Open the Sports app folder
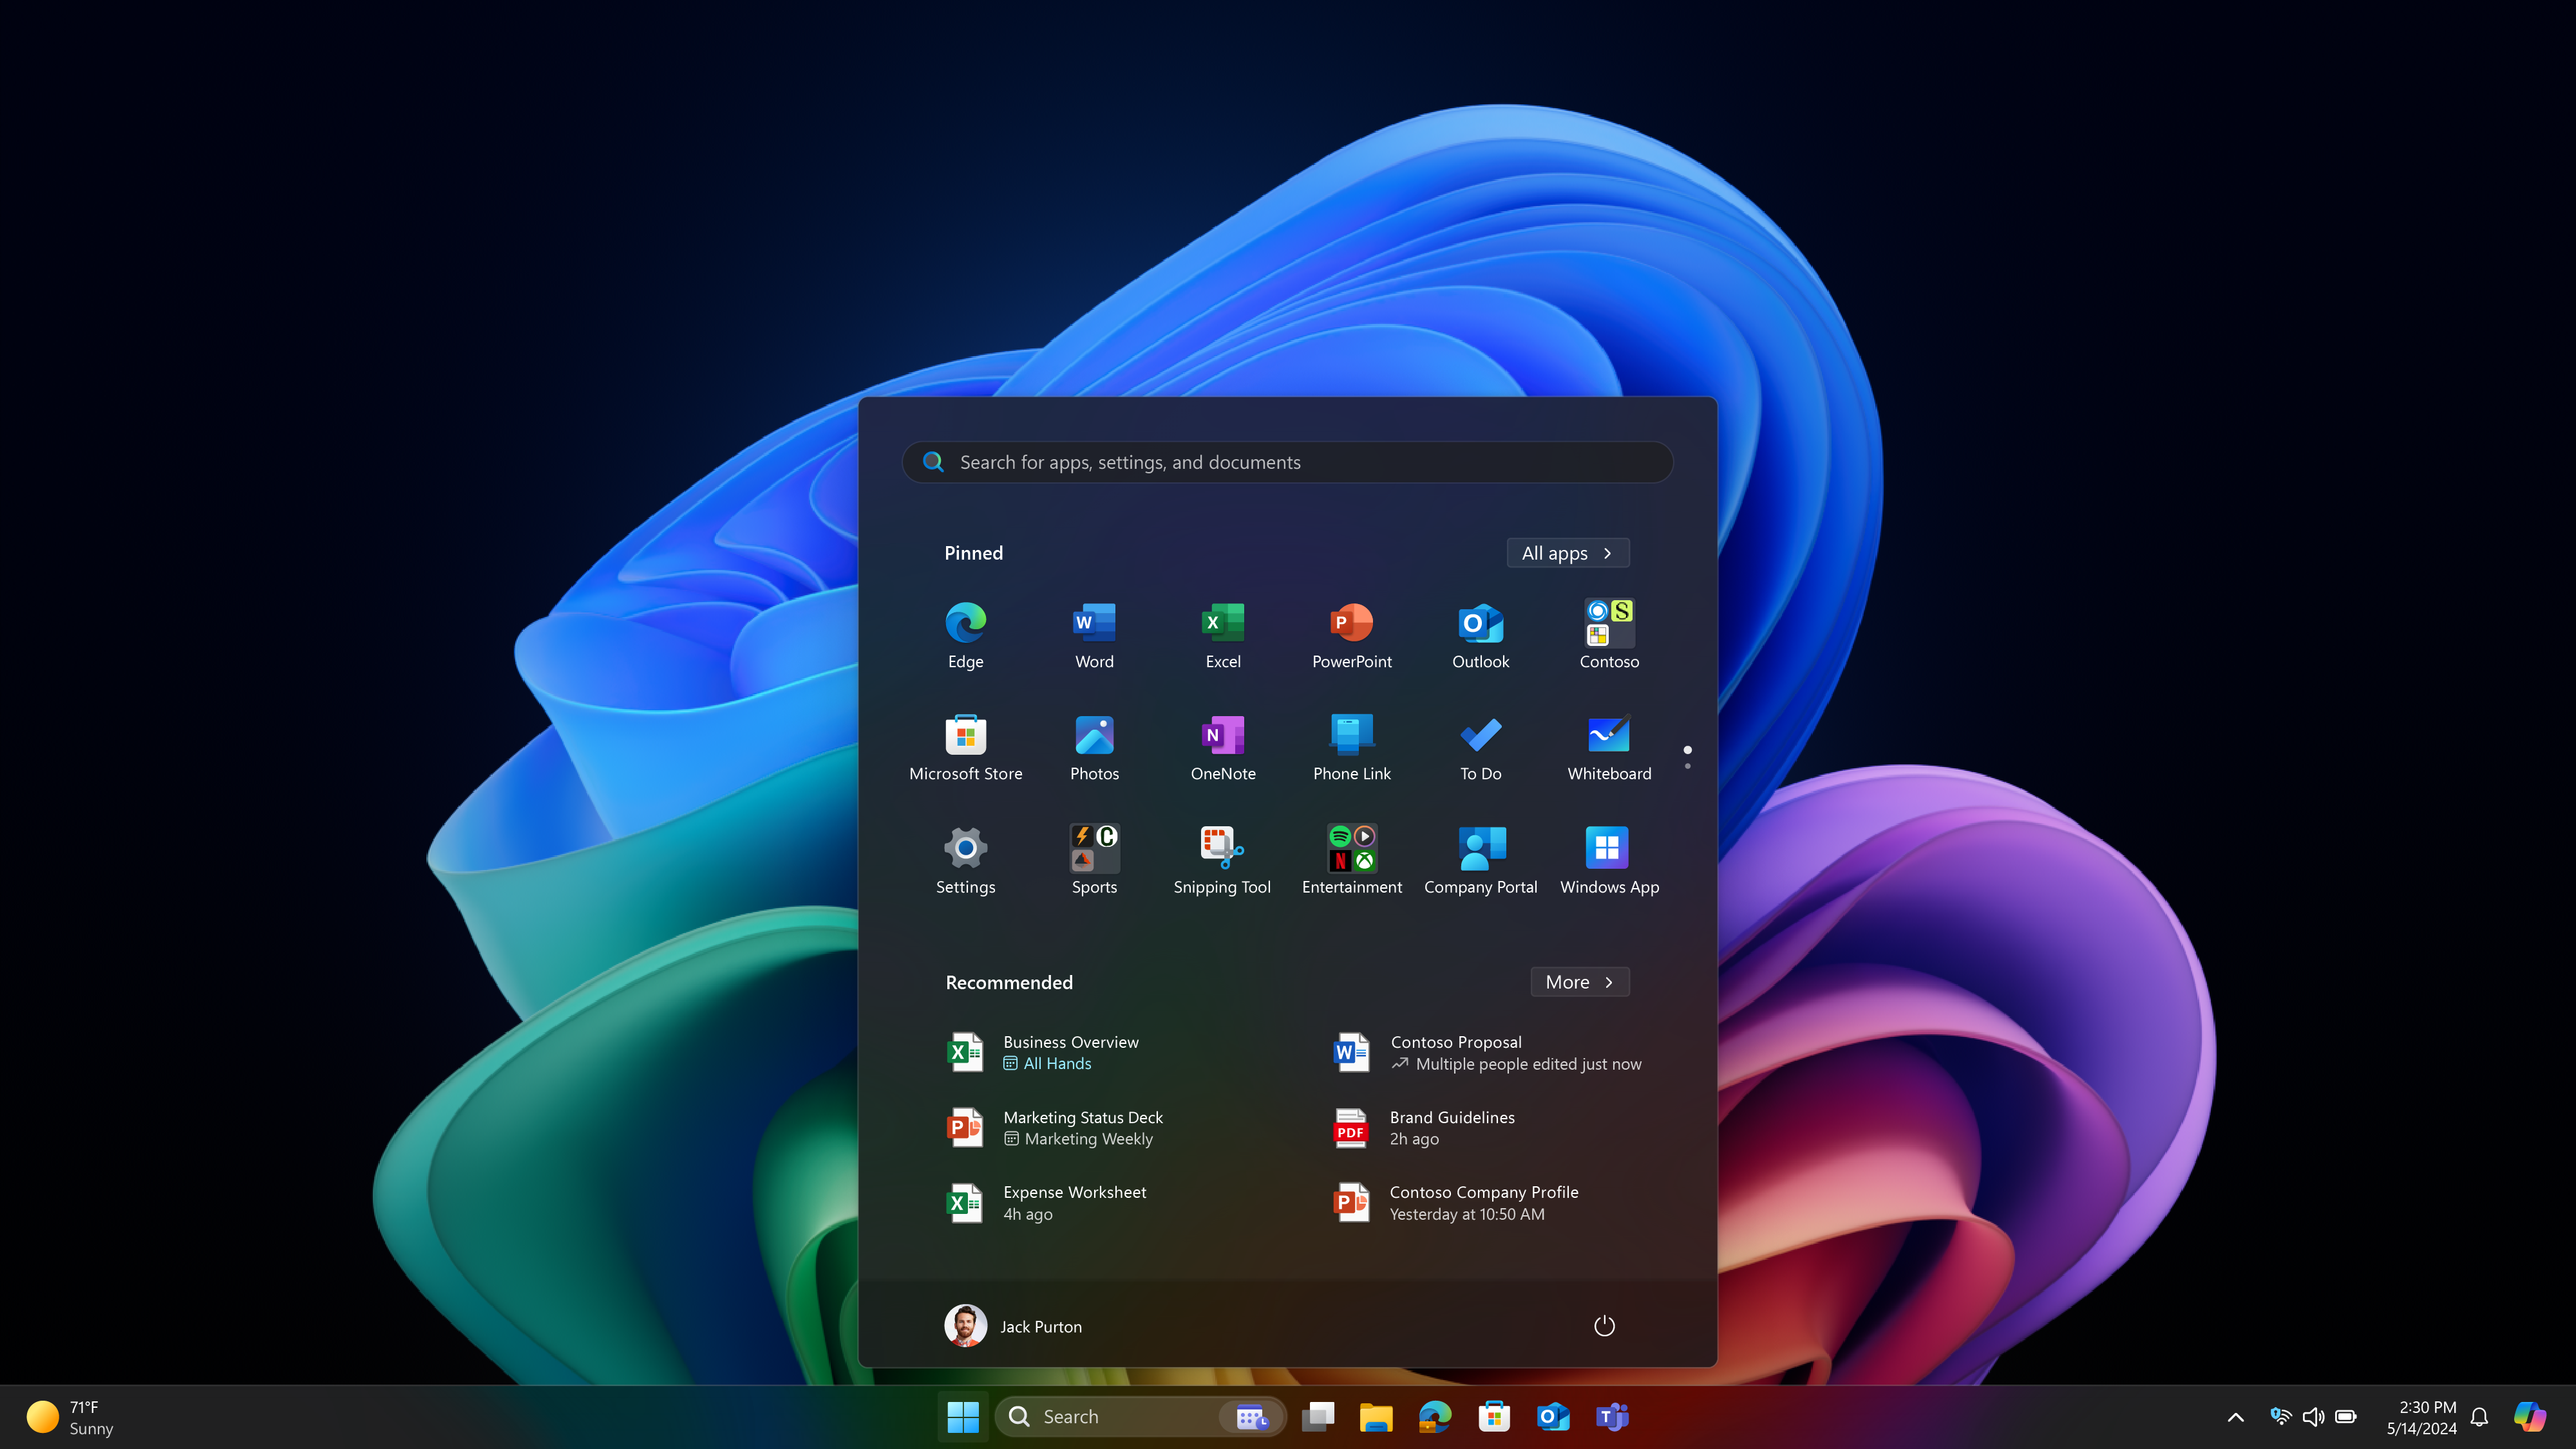2576x1449 pixels. (x=1094, y=861)
